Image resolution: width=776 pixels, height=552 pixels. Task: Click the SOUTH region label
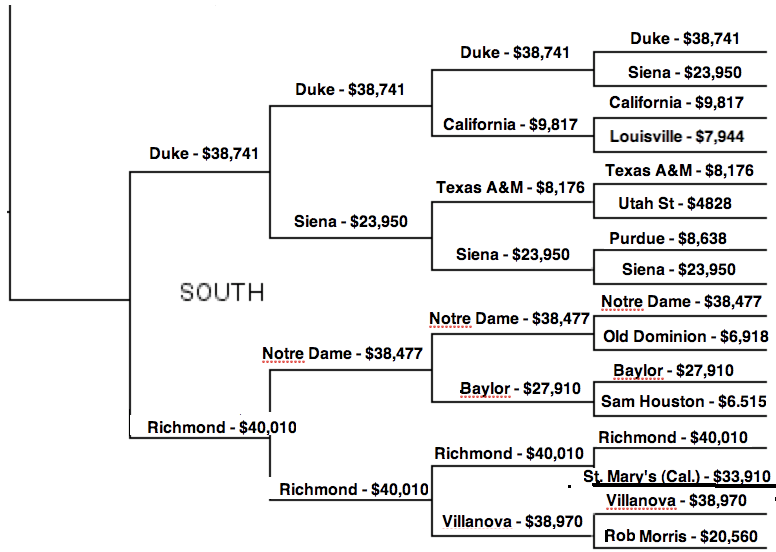[x=222, y=292]
